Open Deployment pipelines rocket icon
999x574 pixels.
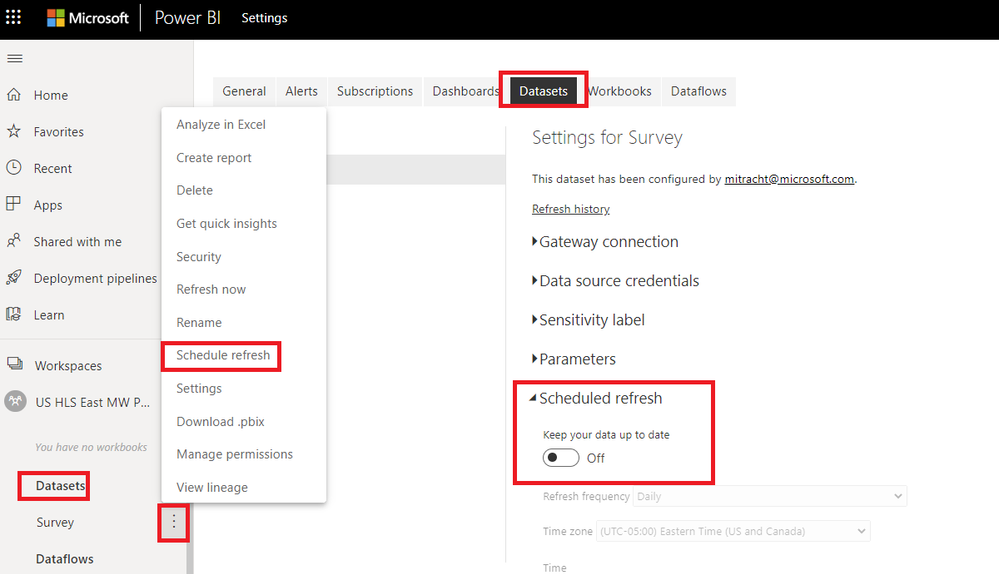tap(13, 277)
